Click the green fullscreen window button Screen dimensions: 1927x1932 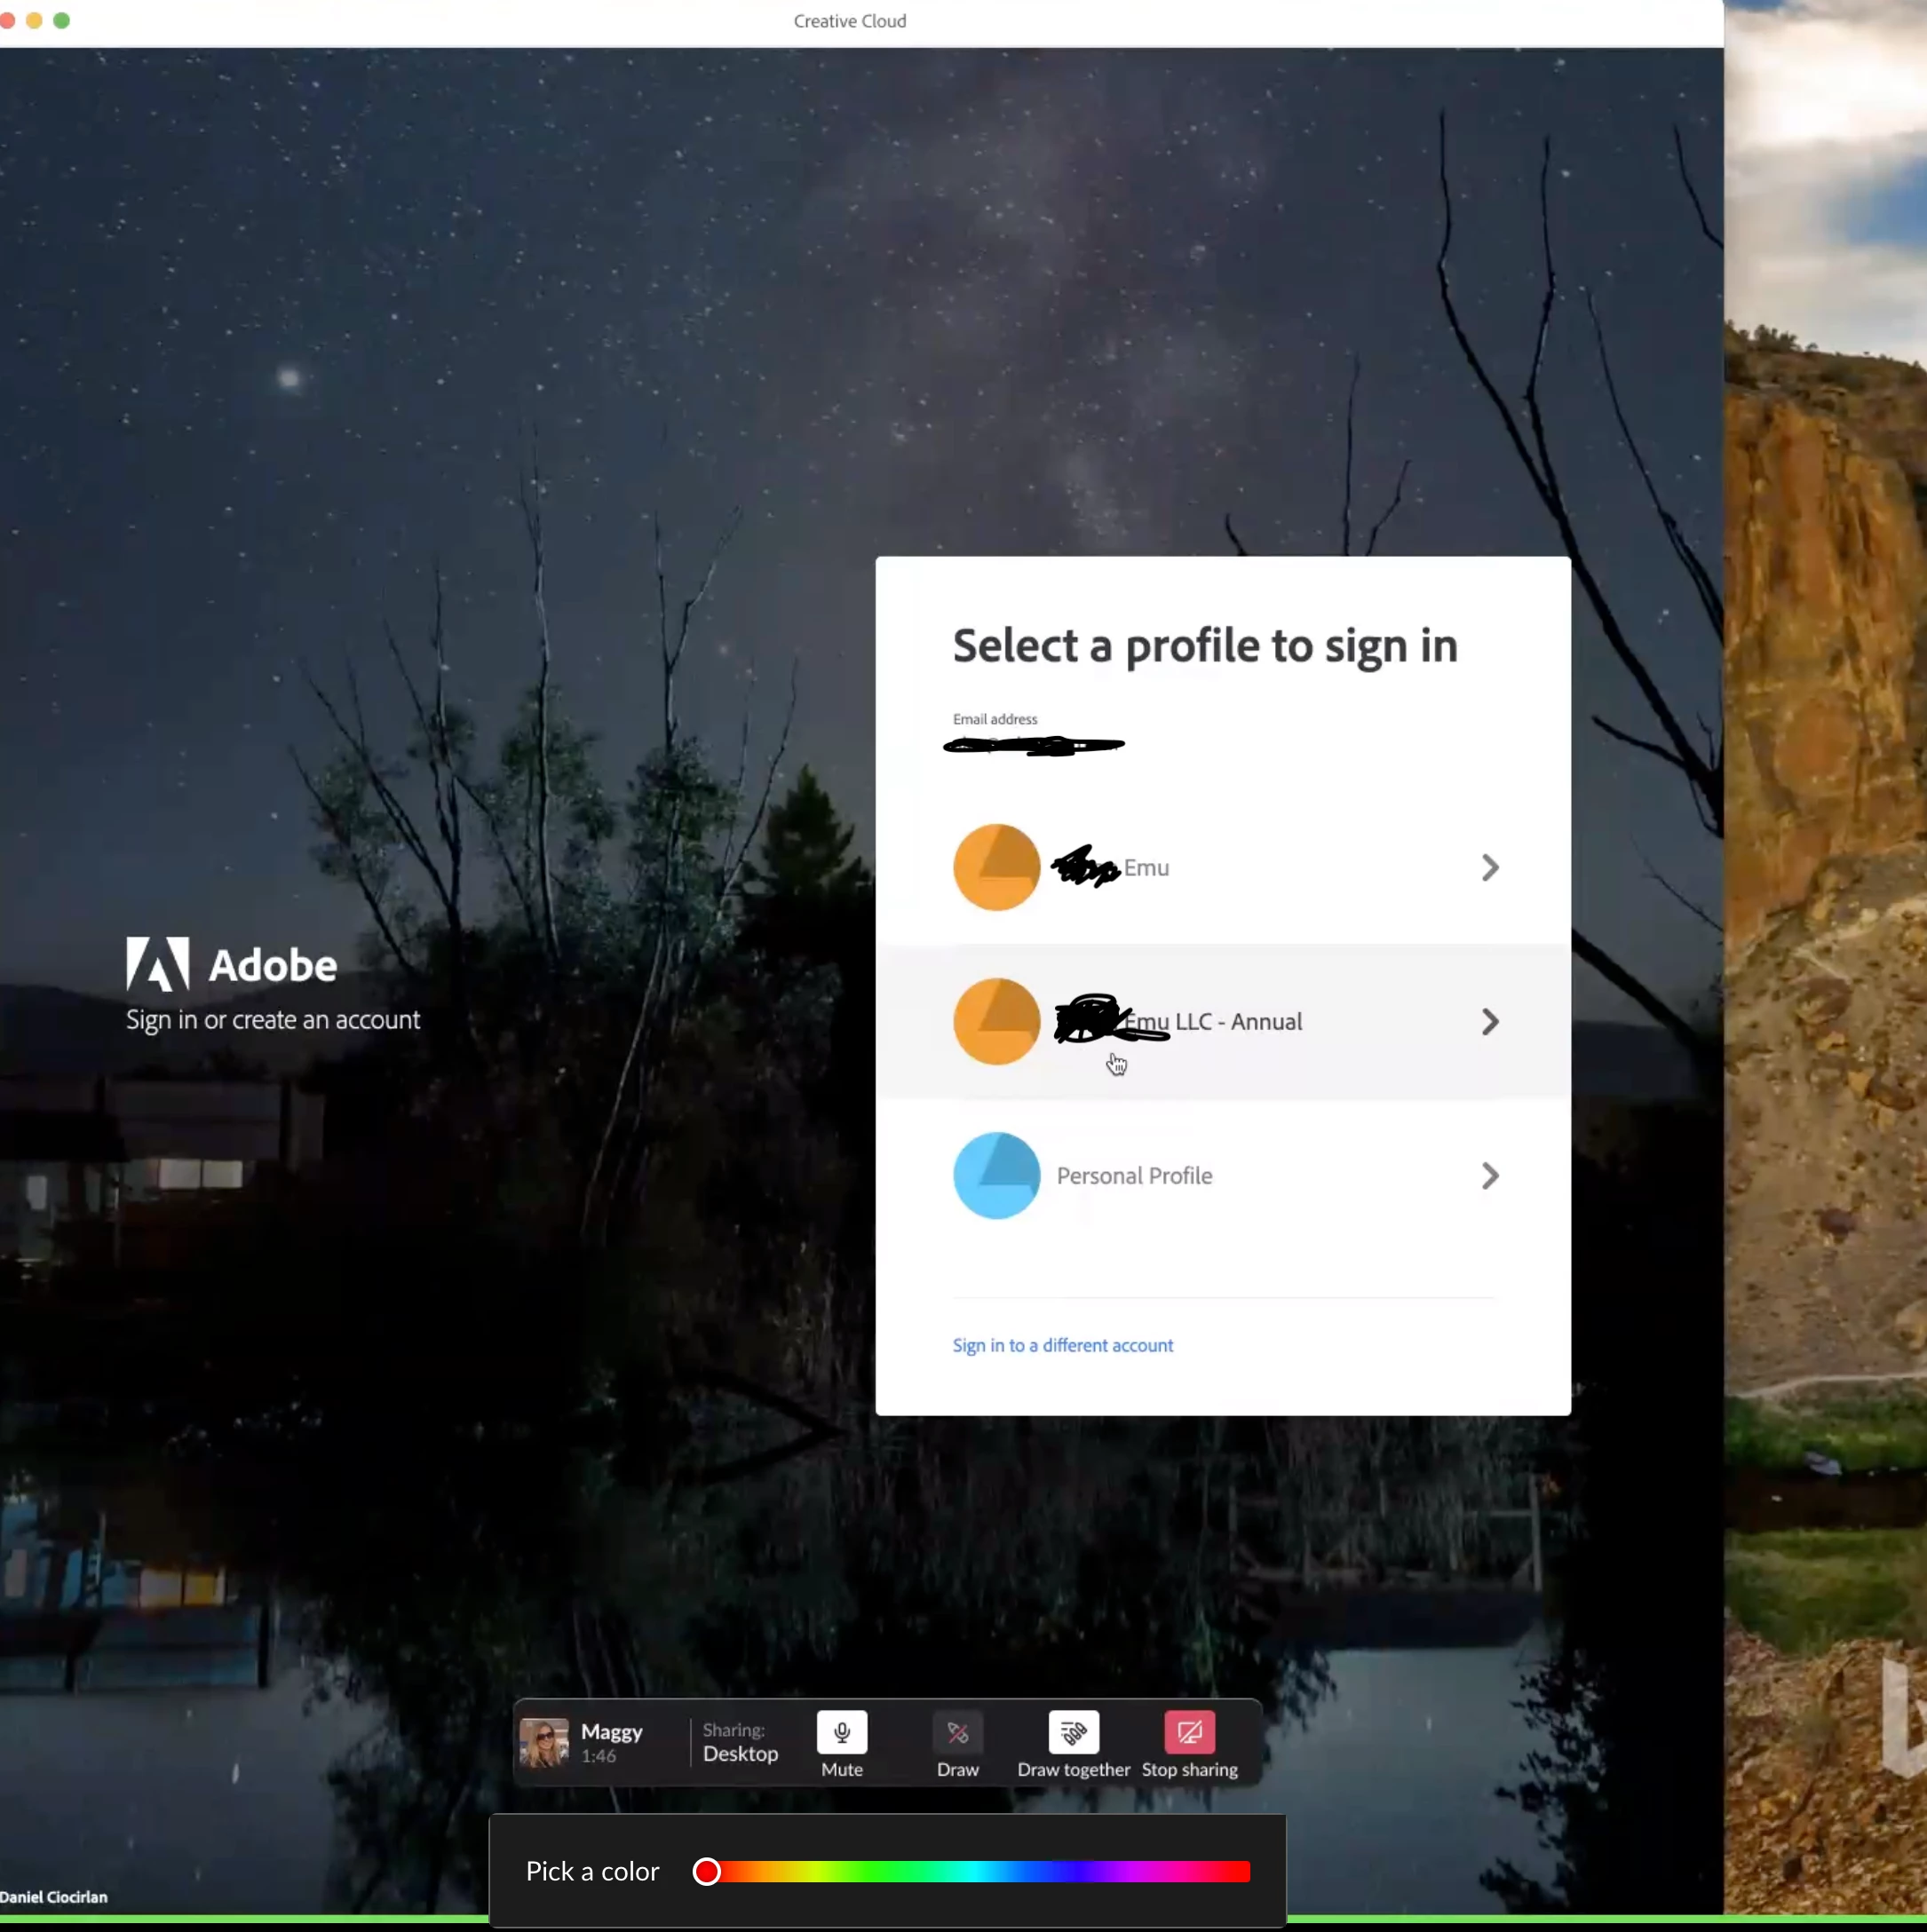click(61, 20)
